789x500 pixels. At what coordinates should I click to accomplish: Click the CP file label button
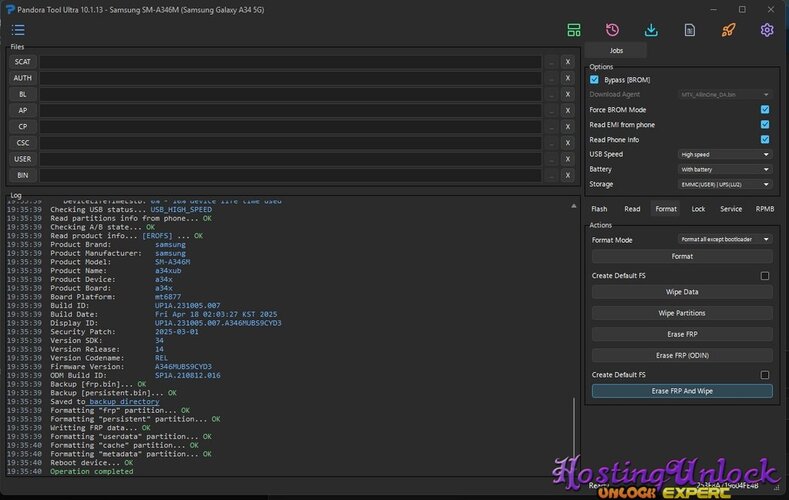[x=23, y=127]
